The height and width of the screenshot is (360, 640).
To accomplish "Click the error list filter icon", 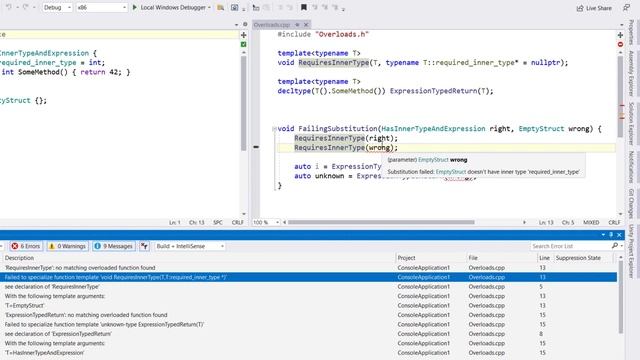I will coord(144,246).
